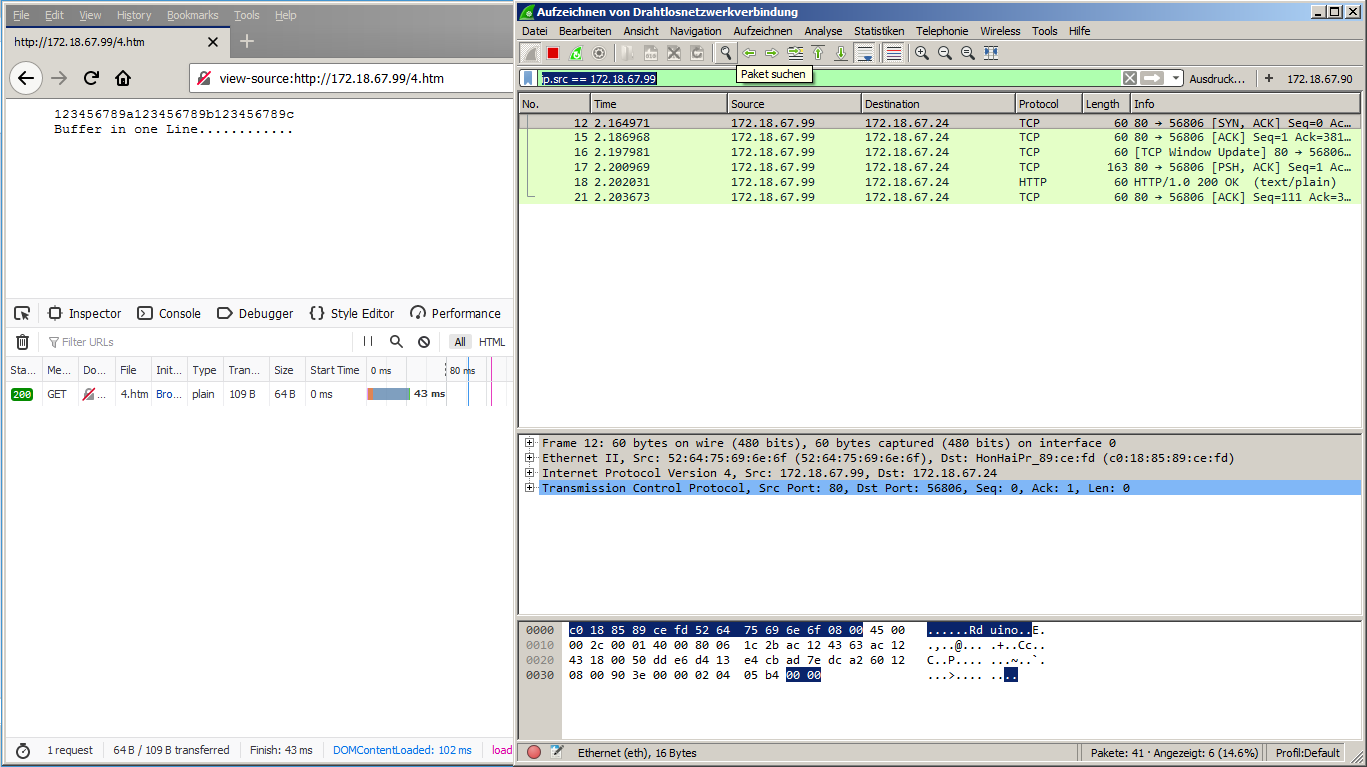Pause network request recording in devtools
Viewport: 1367px width, 767px height.
368,342
